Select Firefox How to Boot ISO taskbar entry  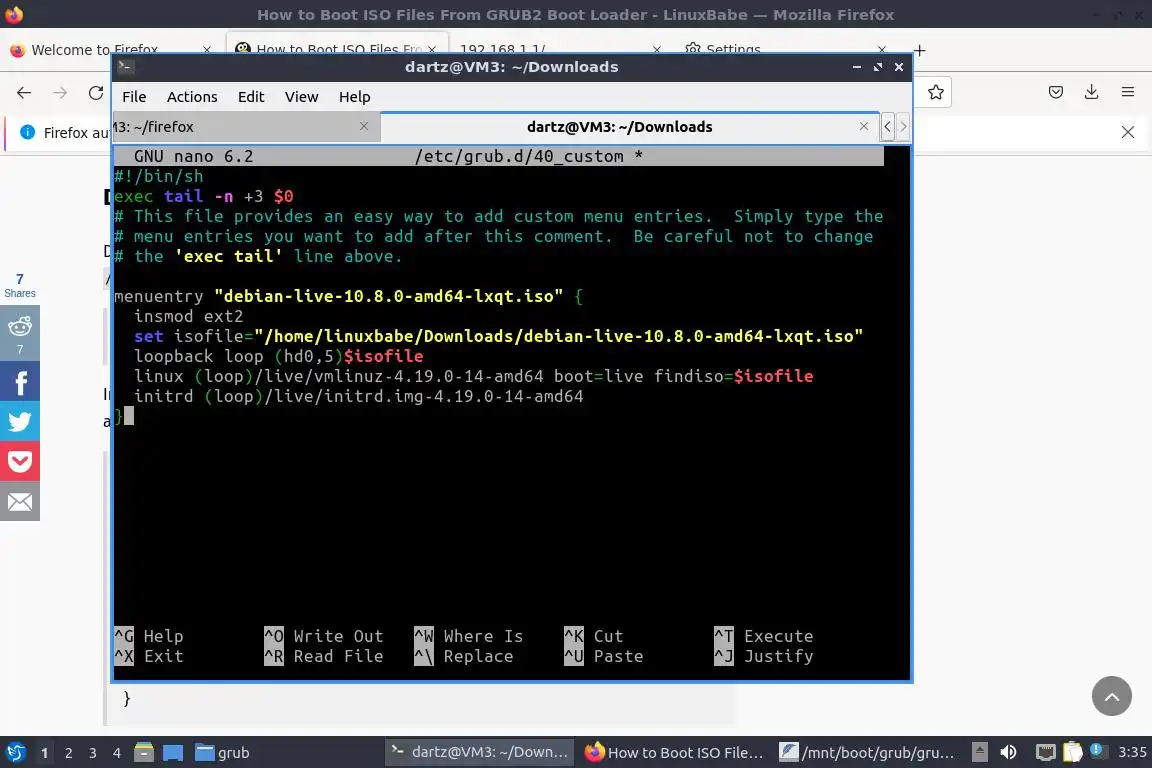[x=674, y=752]
